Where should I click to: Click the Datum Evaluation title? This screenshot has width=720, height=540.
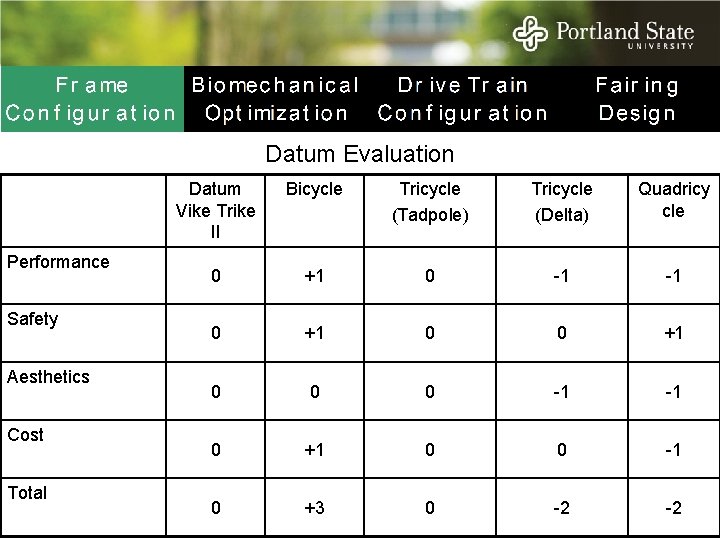(360, 154)
